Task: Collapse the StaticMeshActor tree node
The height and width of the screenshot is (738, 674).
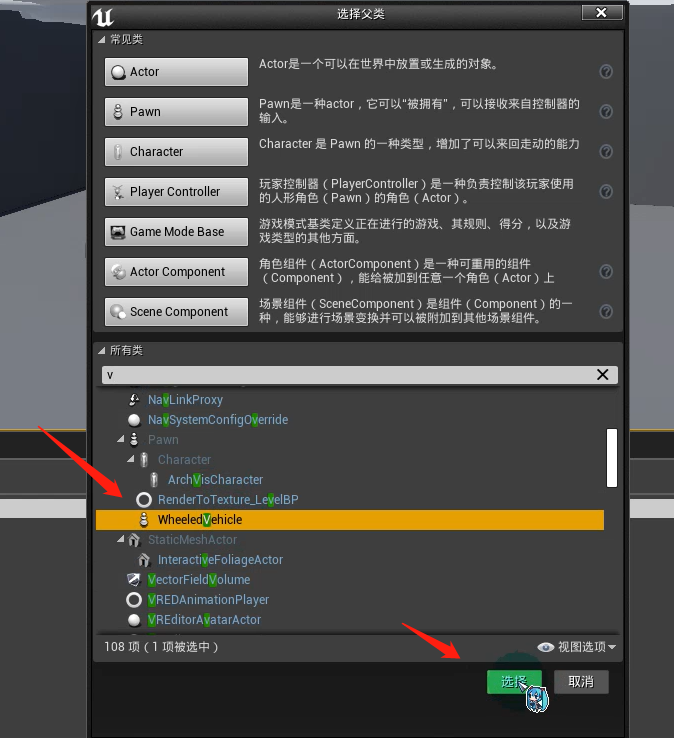Action: tap(121, 539)
